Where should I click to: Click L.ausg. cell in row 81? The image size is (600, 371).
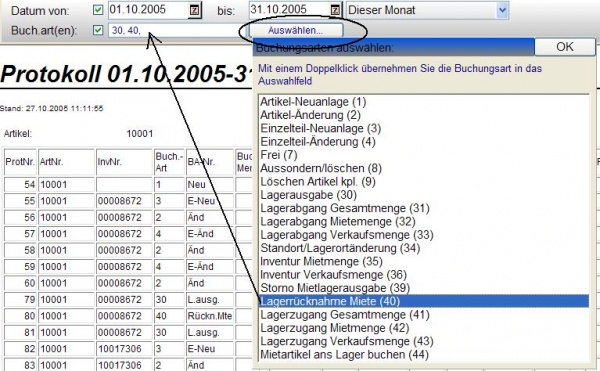(x=210, y=332)
